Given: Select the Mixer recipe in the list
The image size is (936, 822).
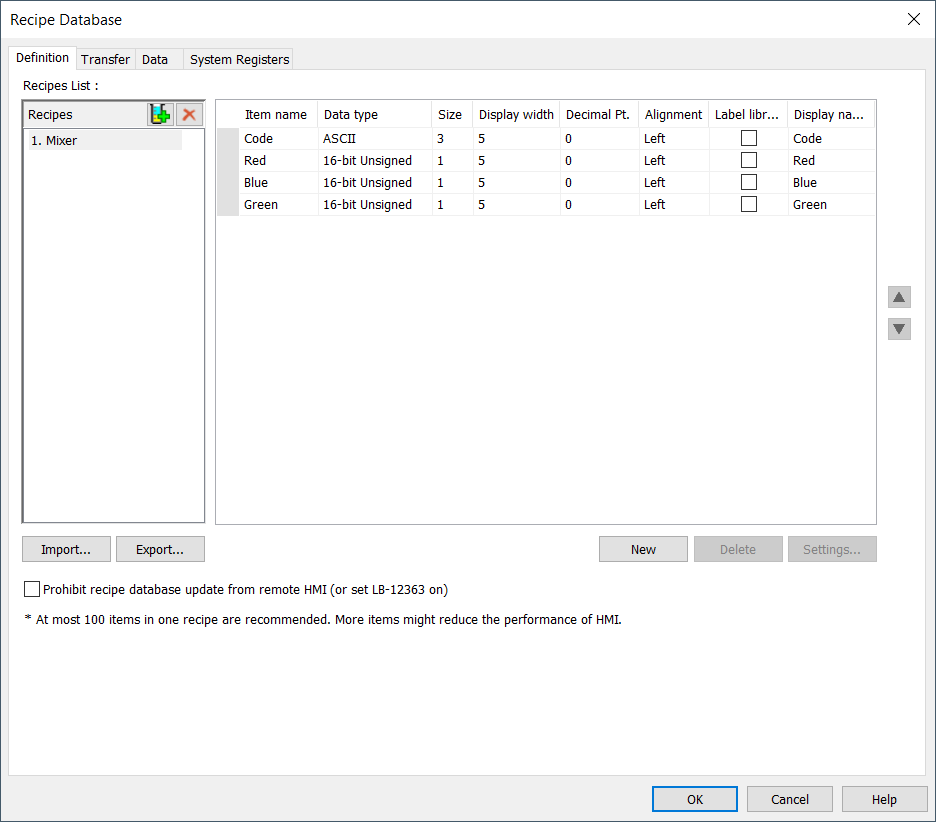Looking at the screenshot, I should 105,140.
